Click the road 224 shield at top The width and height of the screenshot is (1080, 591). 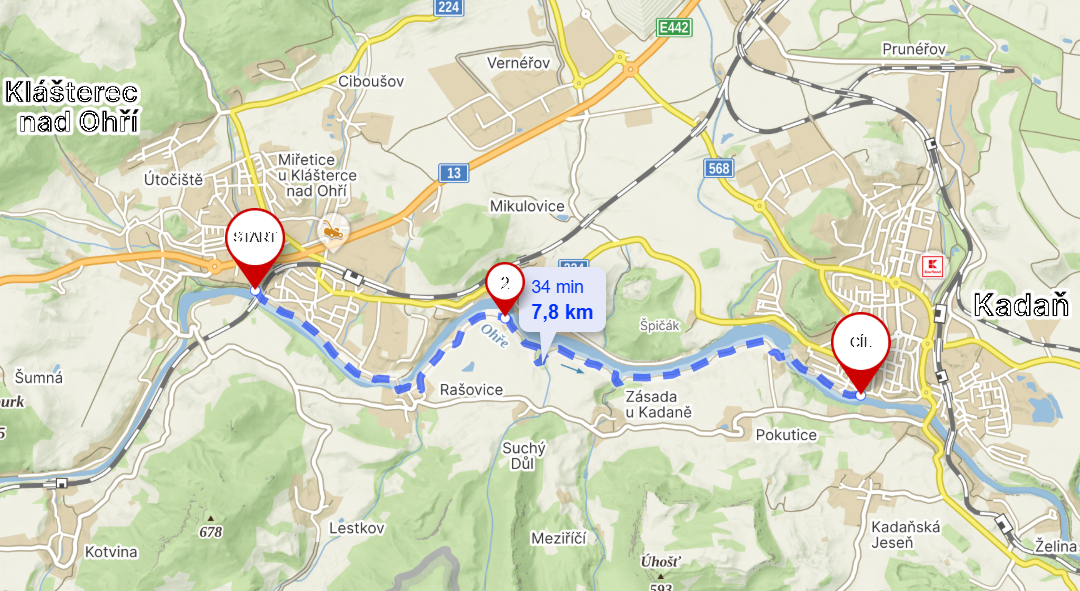(448, 7)
